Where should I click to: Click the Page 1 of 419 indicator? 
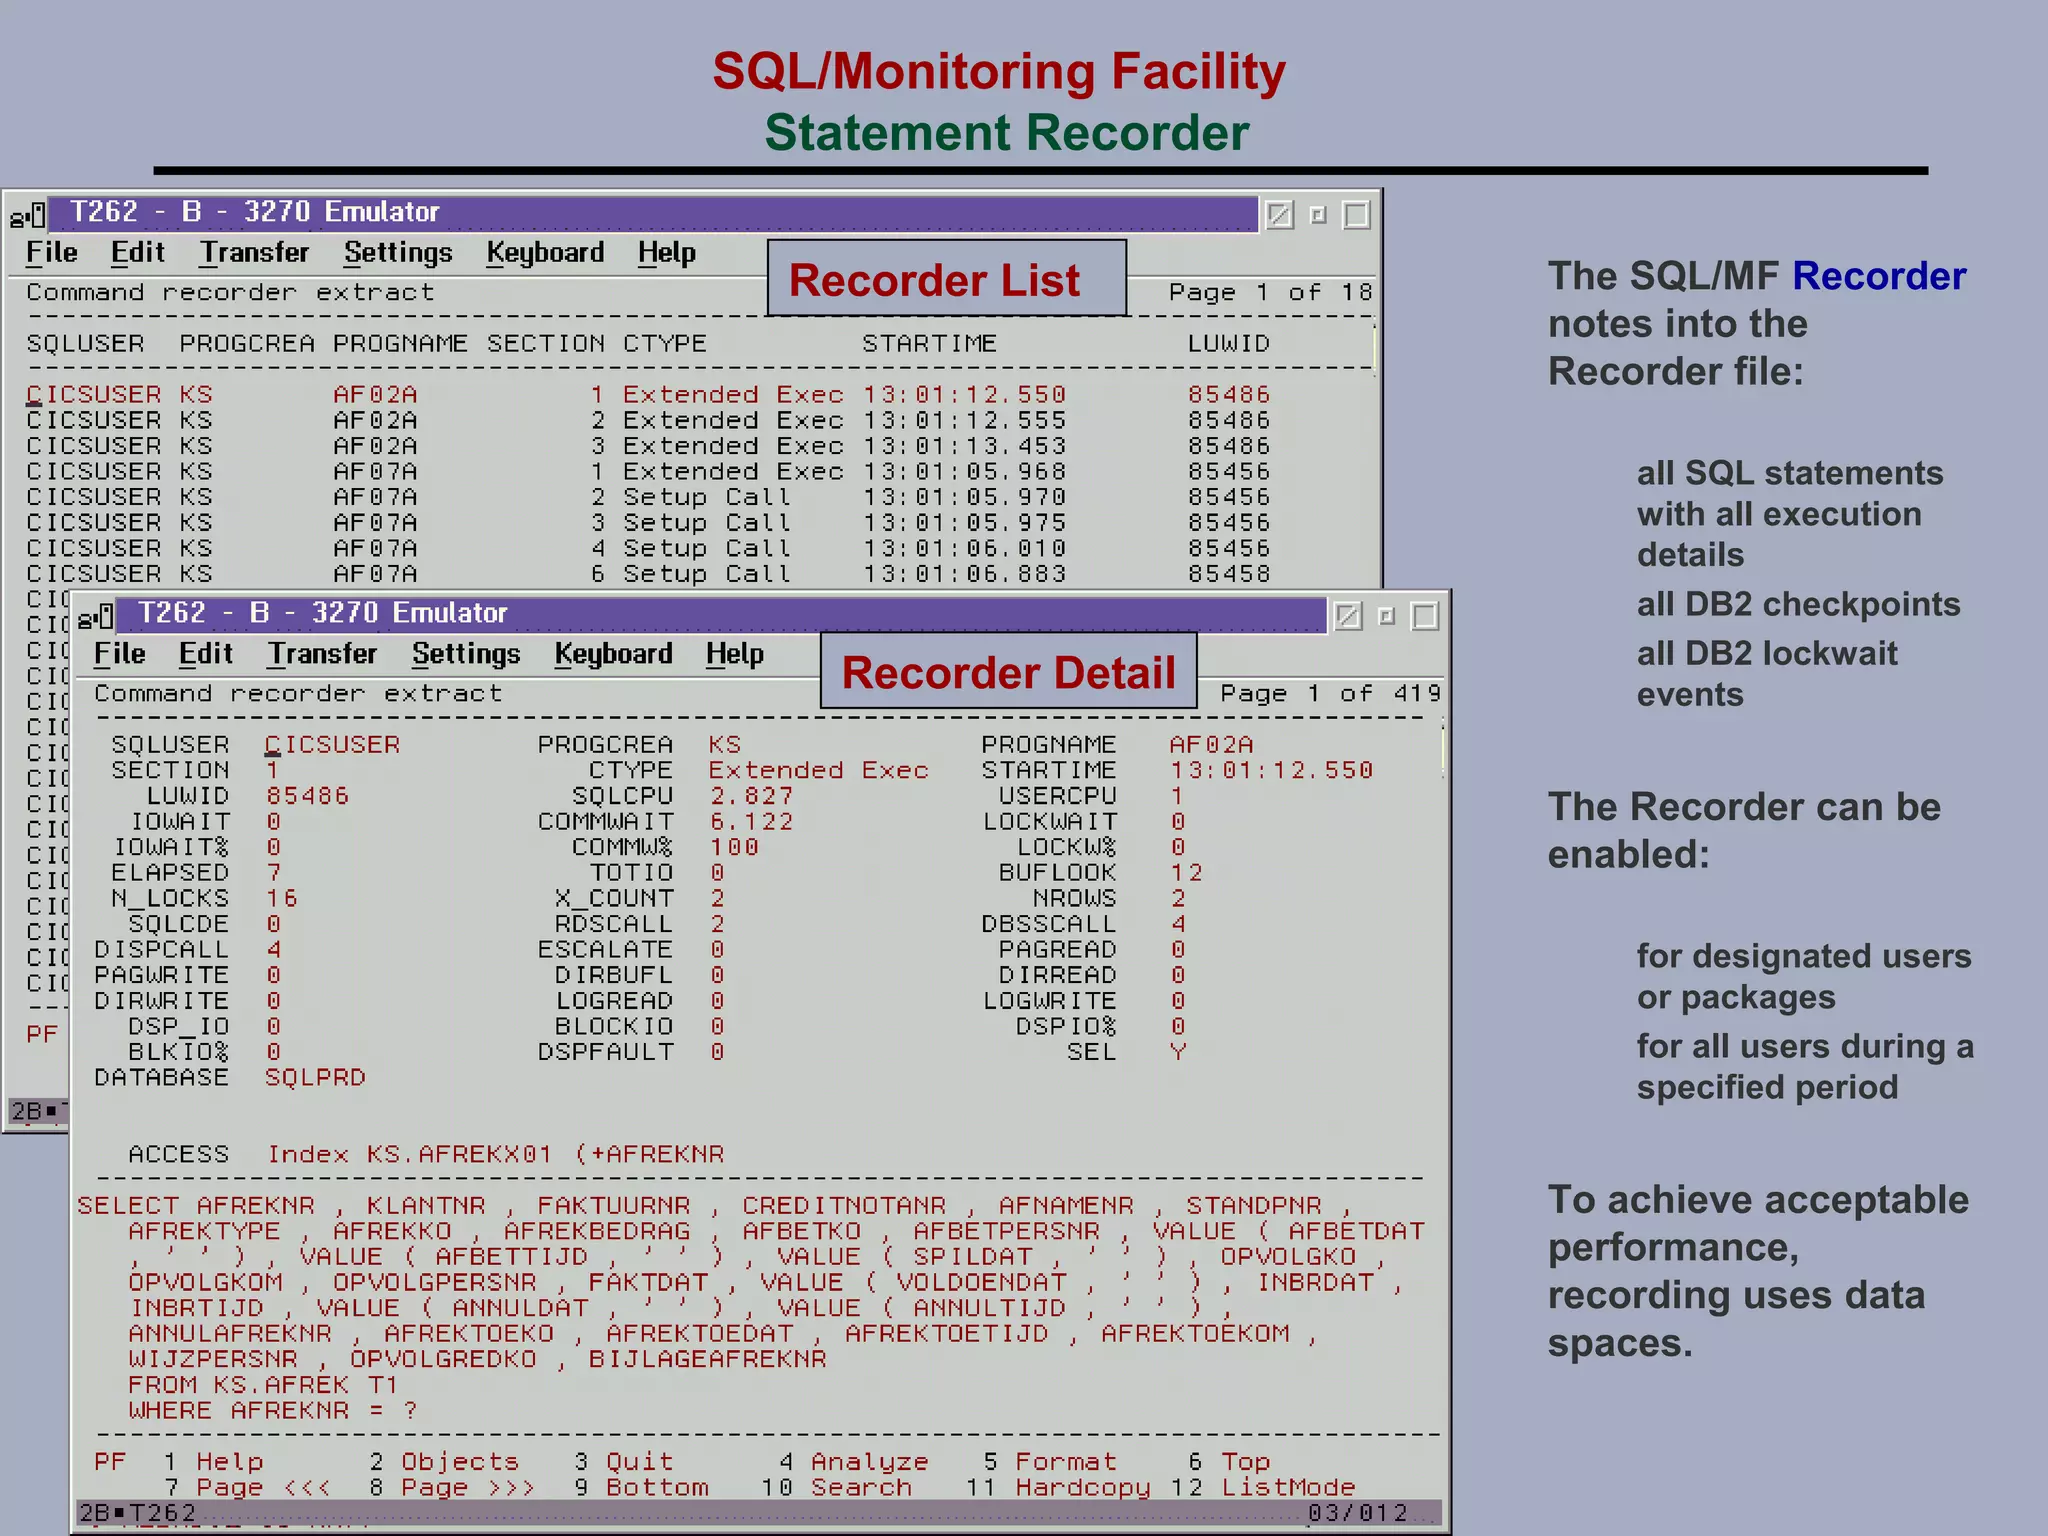1330,694
